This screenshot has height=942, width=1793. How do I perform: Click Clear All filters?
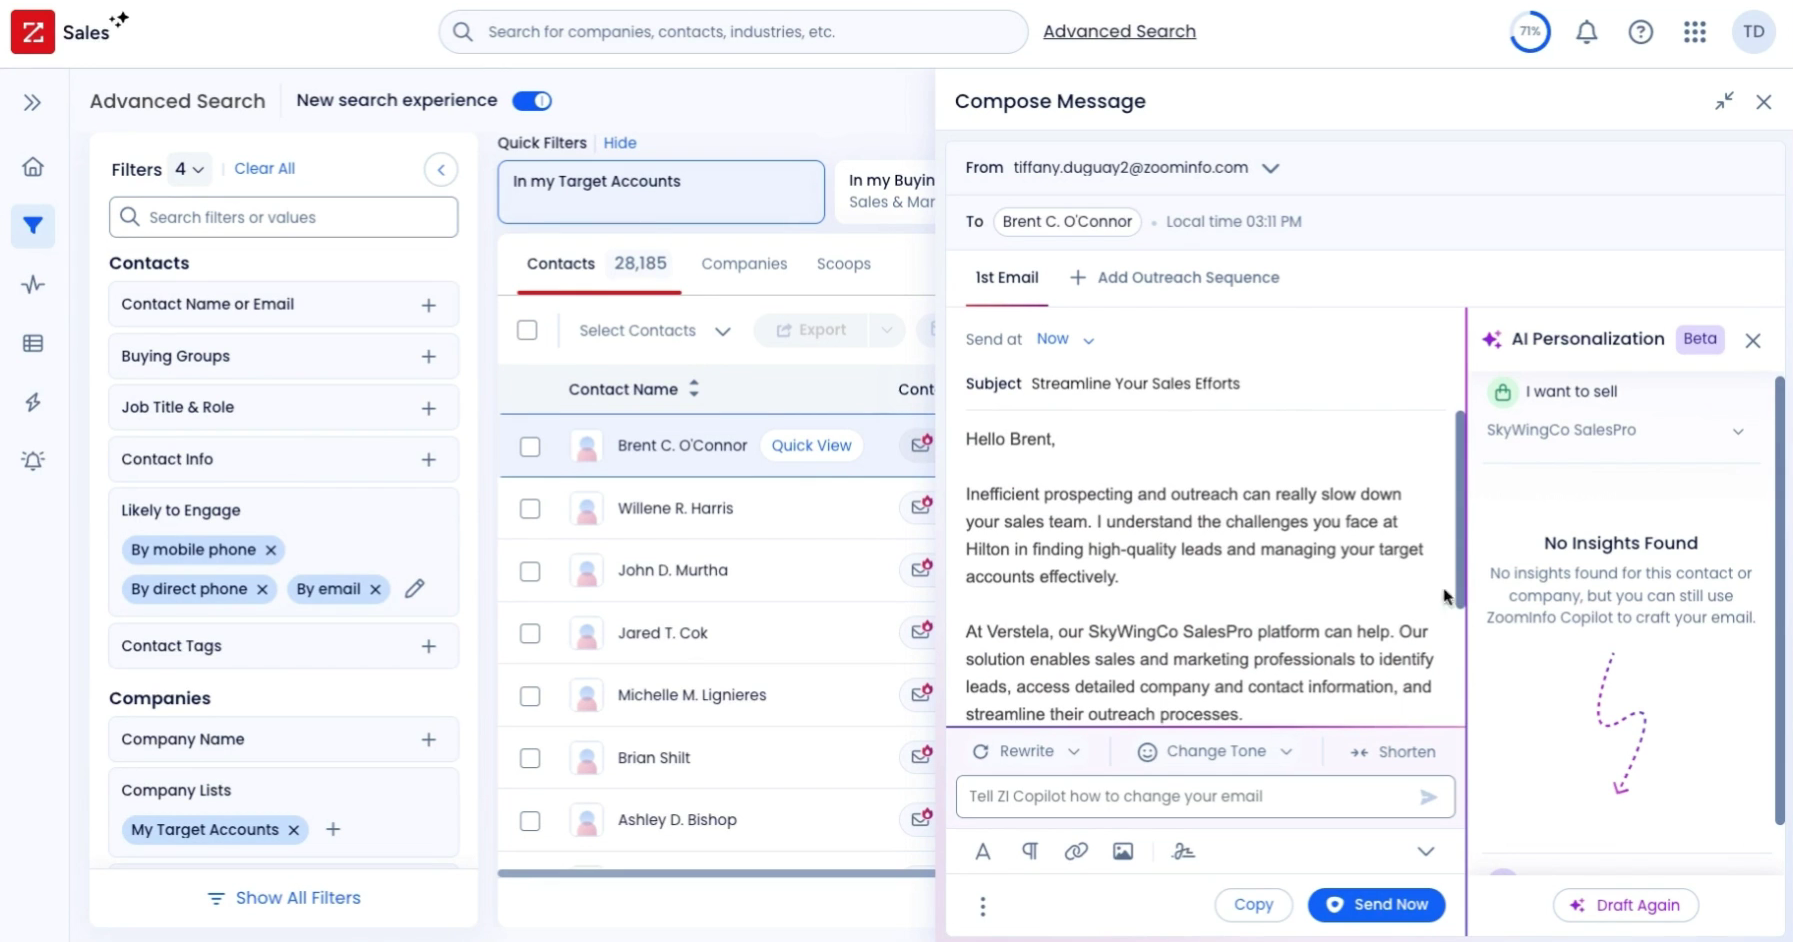(265, 169)
